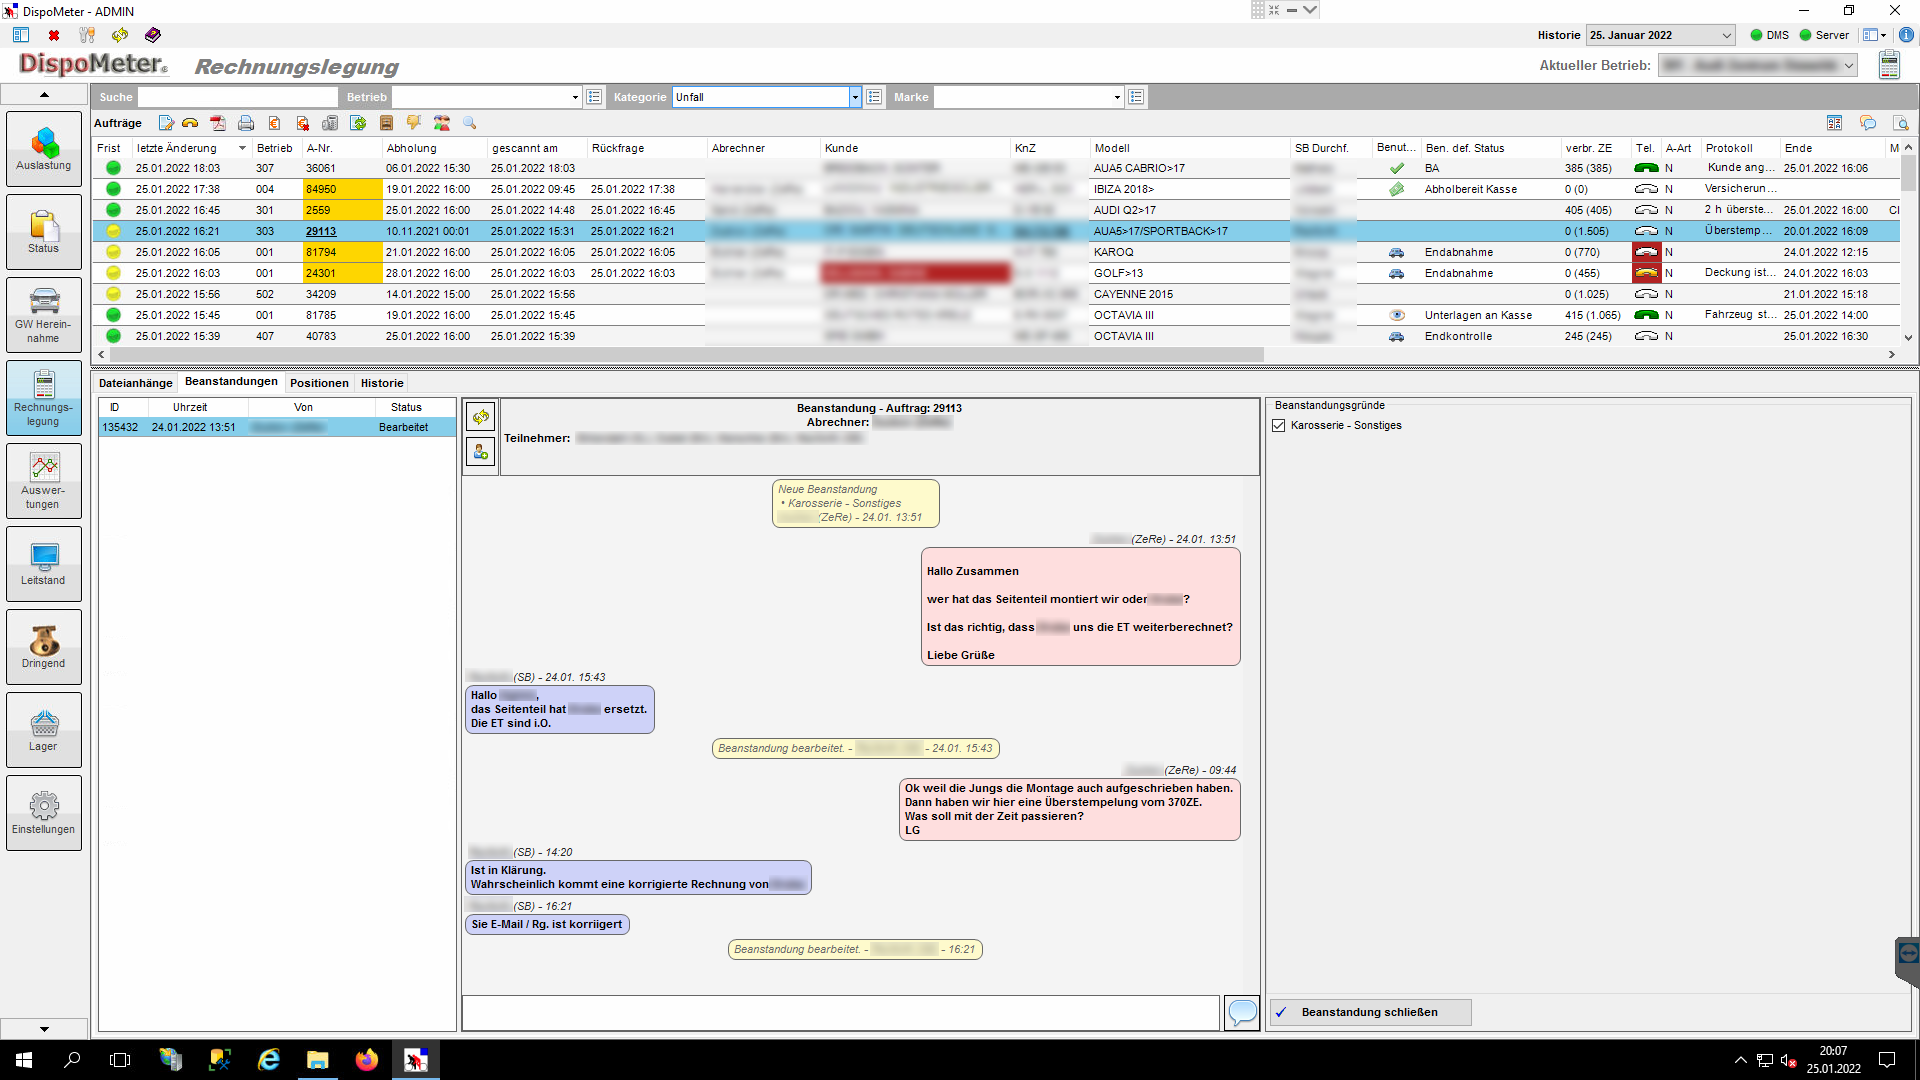The width and height of the screenshot is (1920, 1080).
Task: Open the Leitstand sidebar module
Action: click(44, 563)
